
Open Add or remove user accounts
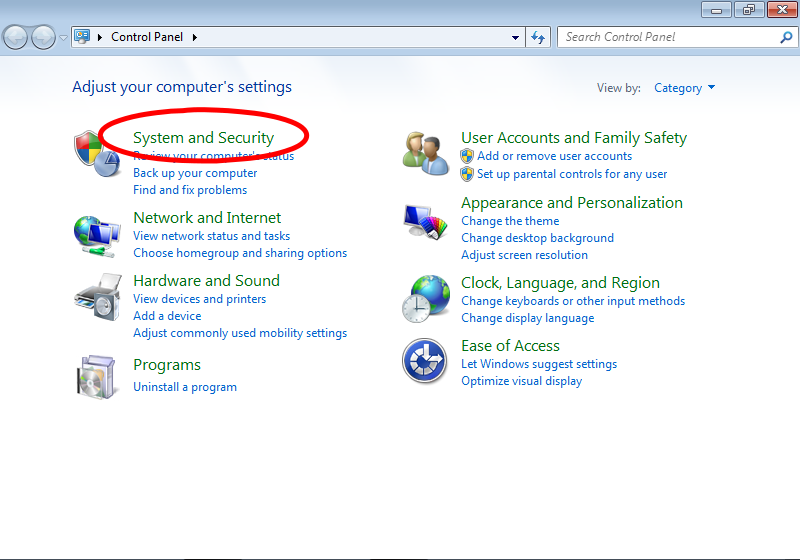[554, 156]
